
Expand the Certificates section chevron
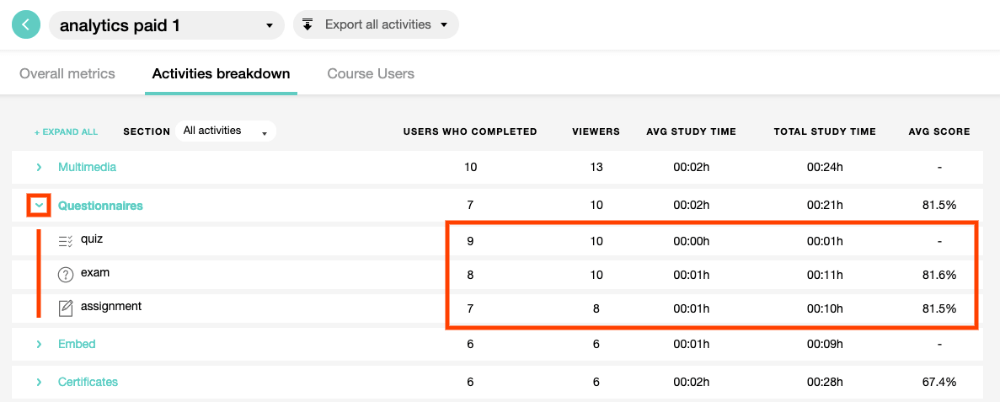pos(39,382)
